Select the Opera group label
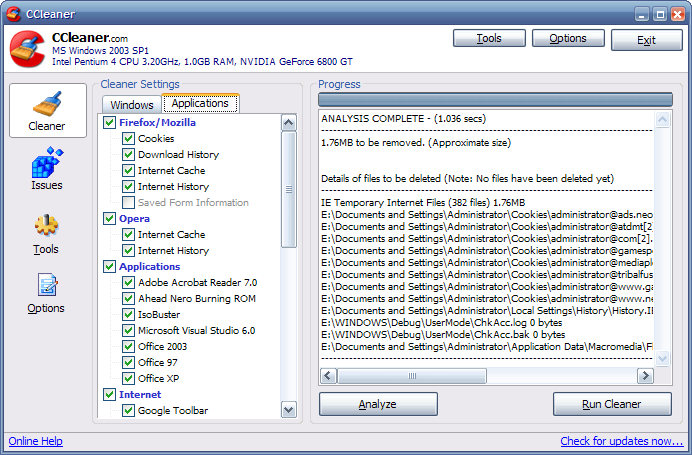 tap(135, 218)
